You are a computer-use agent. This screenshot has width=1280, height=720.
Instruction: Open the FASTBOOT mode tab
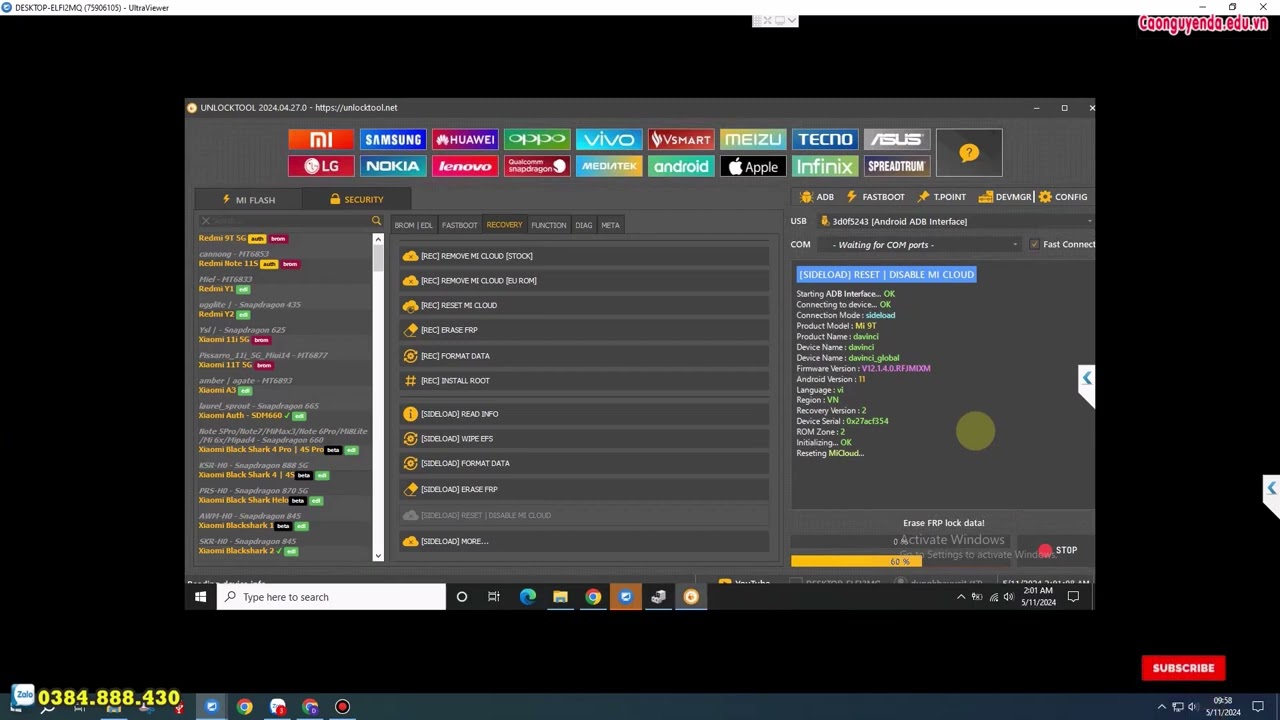pyautogui.click(x=460, y=225)
